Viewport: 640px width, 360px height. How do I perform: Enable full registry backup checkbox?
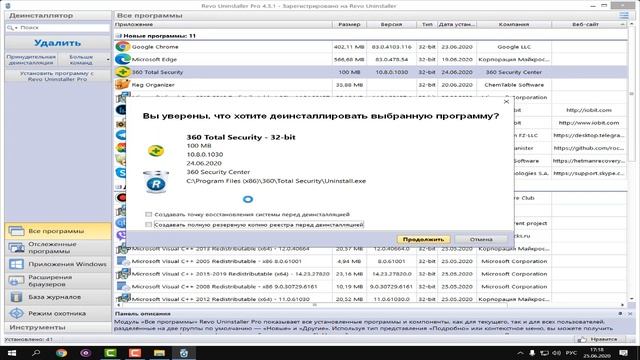click(149, 224)
